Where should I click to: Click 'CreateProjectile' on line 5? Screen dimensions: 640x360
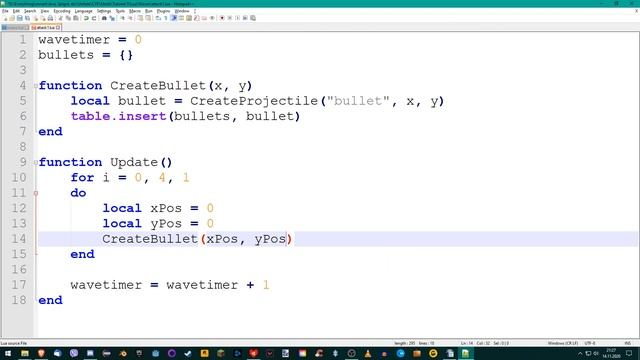(254, 101)
